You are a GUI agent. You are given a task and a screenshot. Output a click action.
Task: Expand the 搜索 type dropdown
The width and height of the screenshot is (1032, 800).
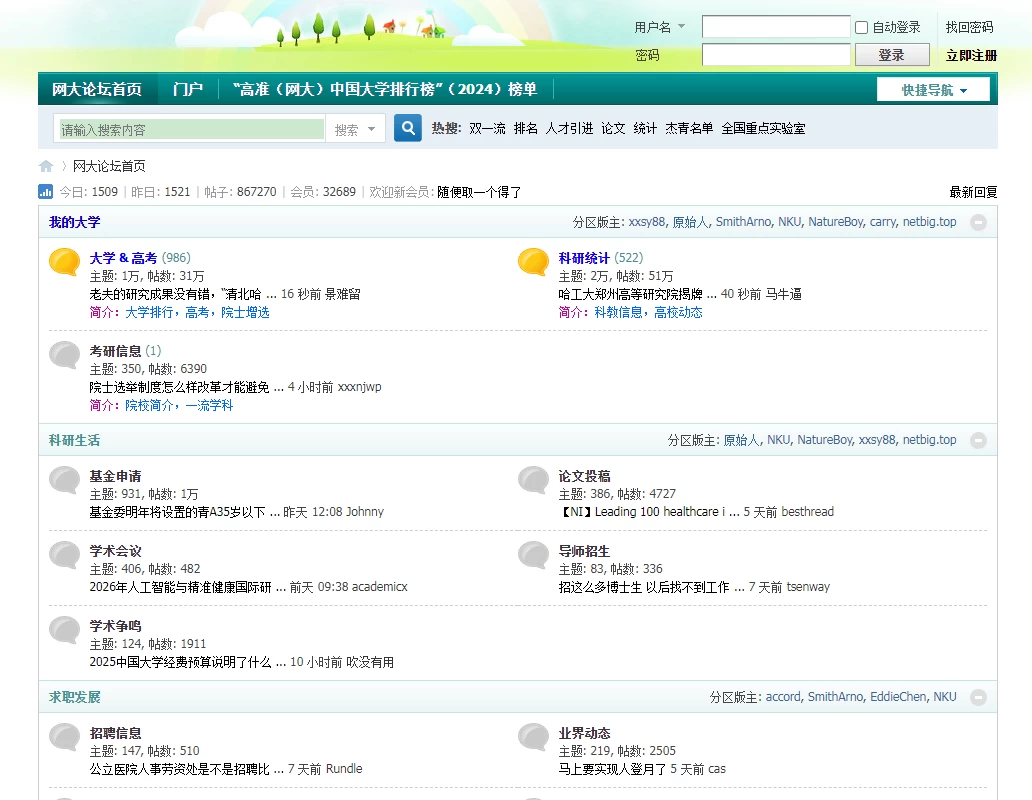pos(355,129)
